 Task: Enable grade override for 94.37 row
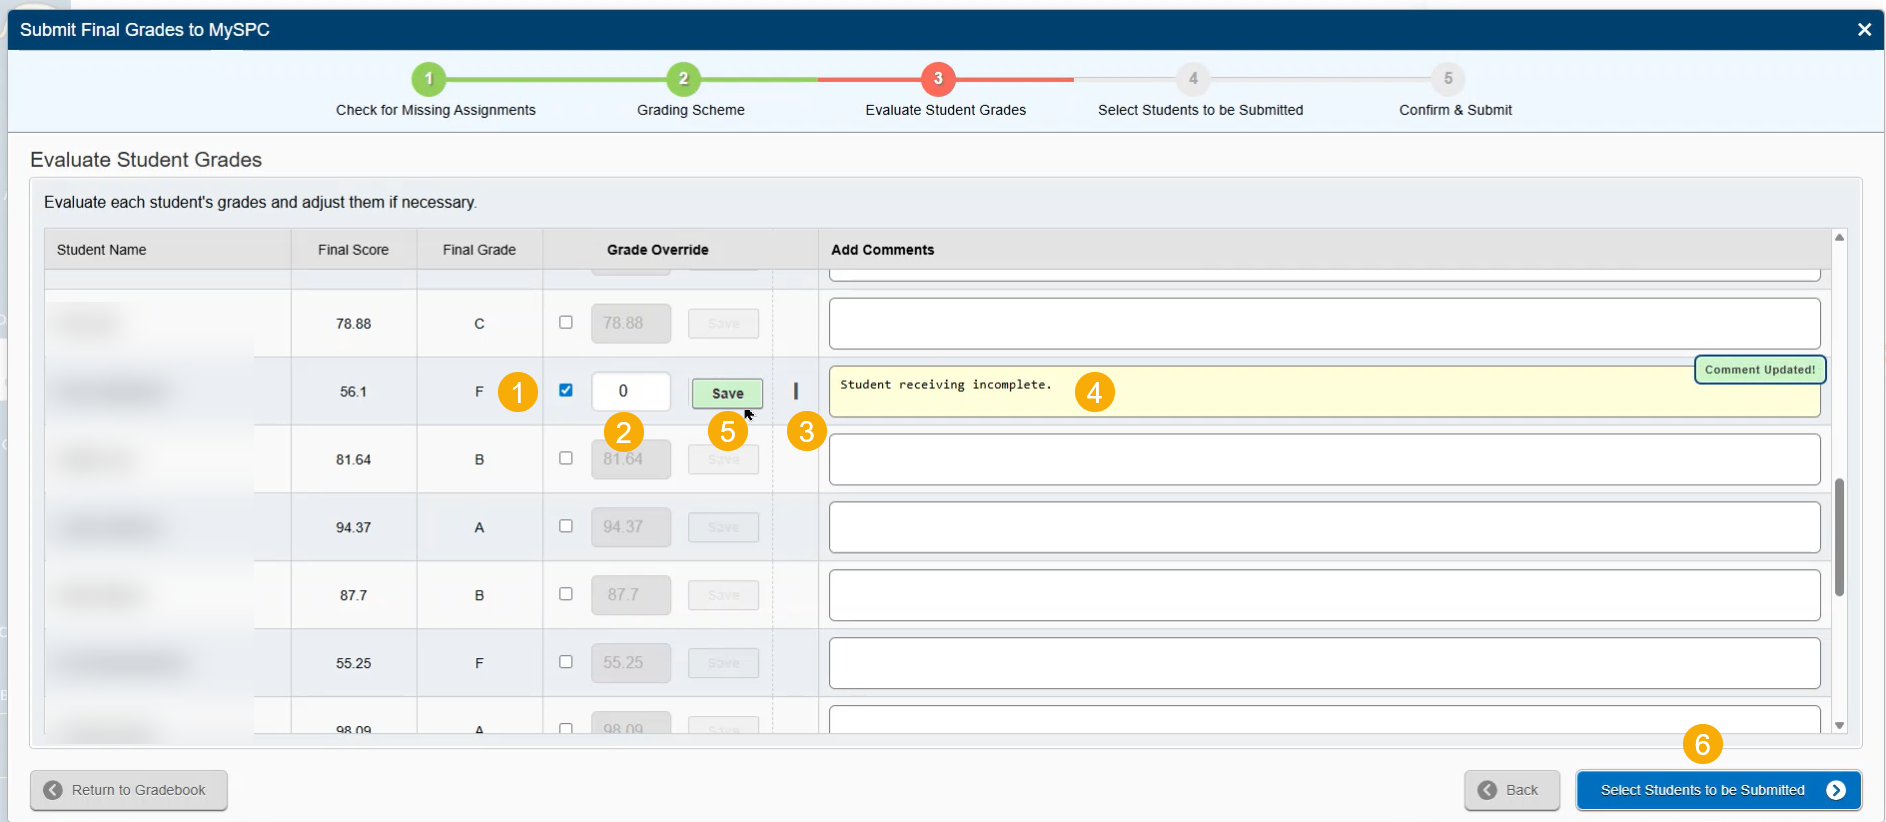tap(566, 526)
